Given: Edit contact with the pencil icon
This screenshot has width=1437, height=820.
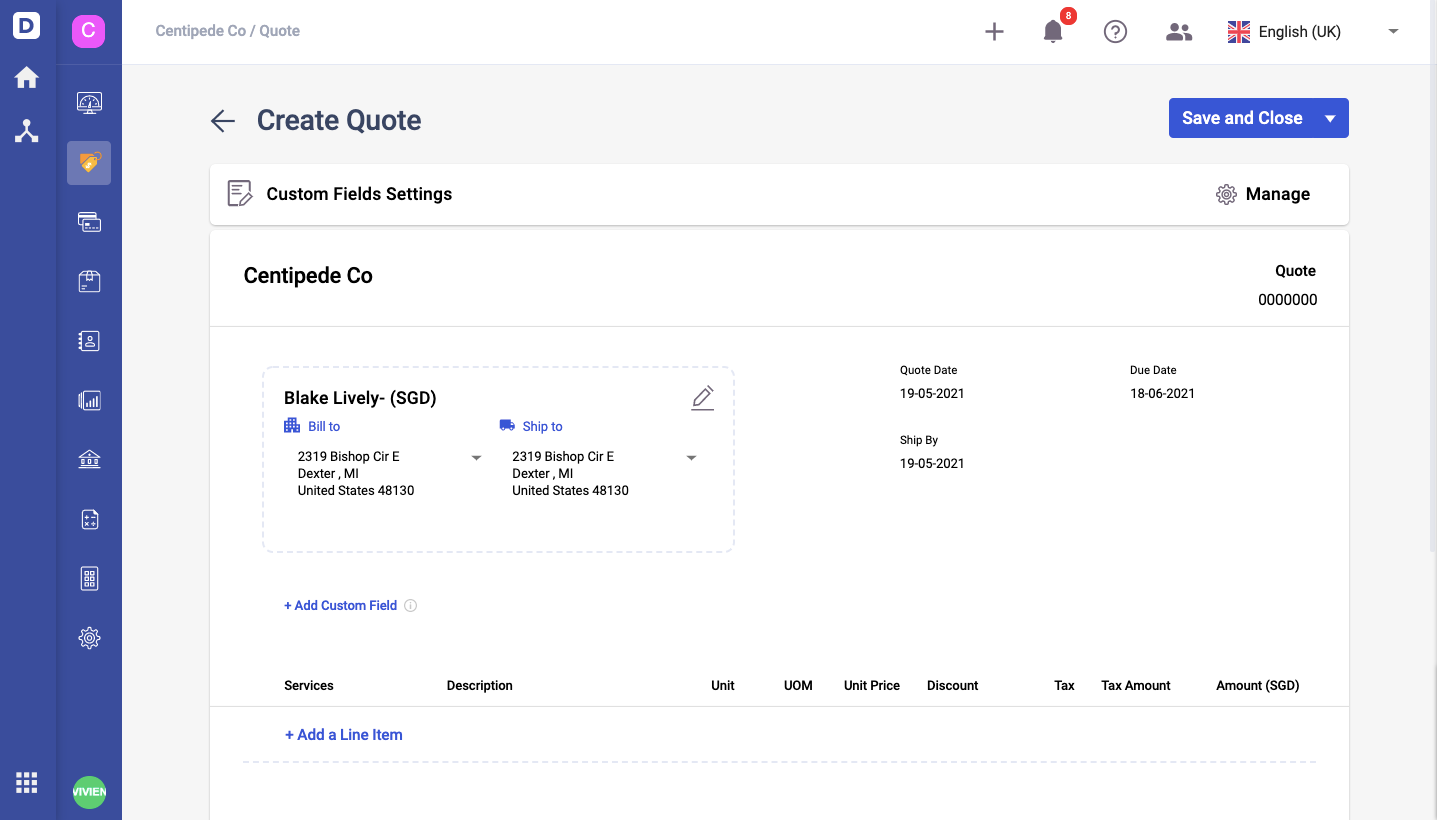Looking at the screenshot, I should [x=703, y=398].
